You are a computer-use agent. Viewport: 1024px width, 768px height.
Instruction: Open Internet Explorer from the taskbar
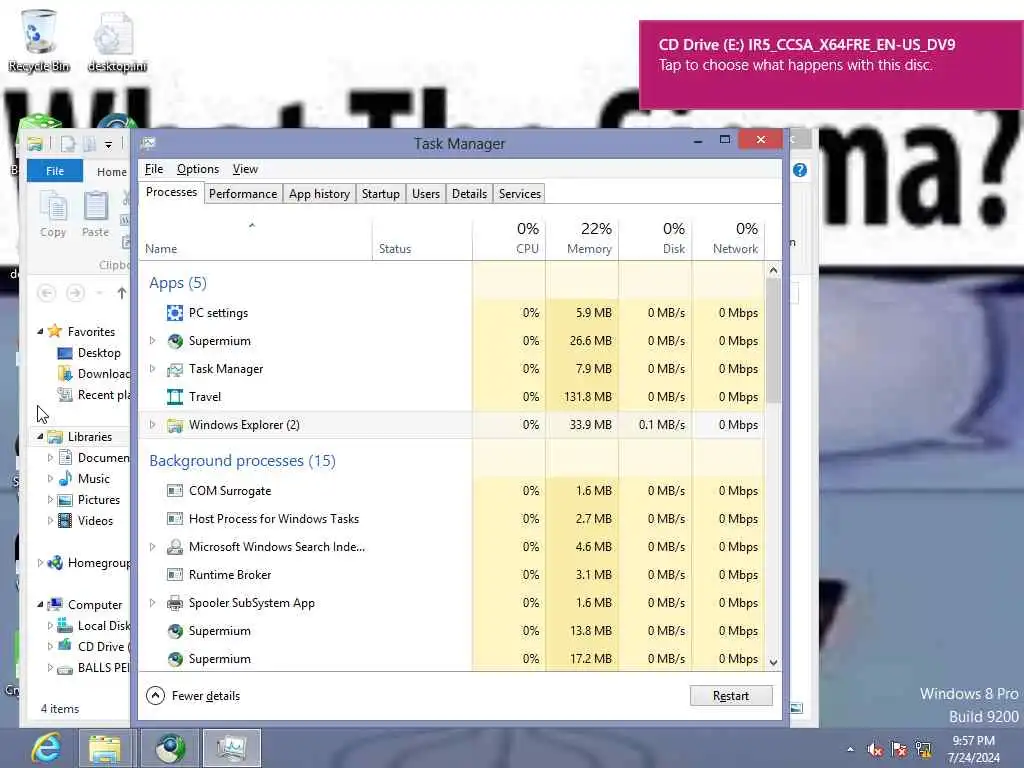tap(46, 748)
